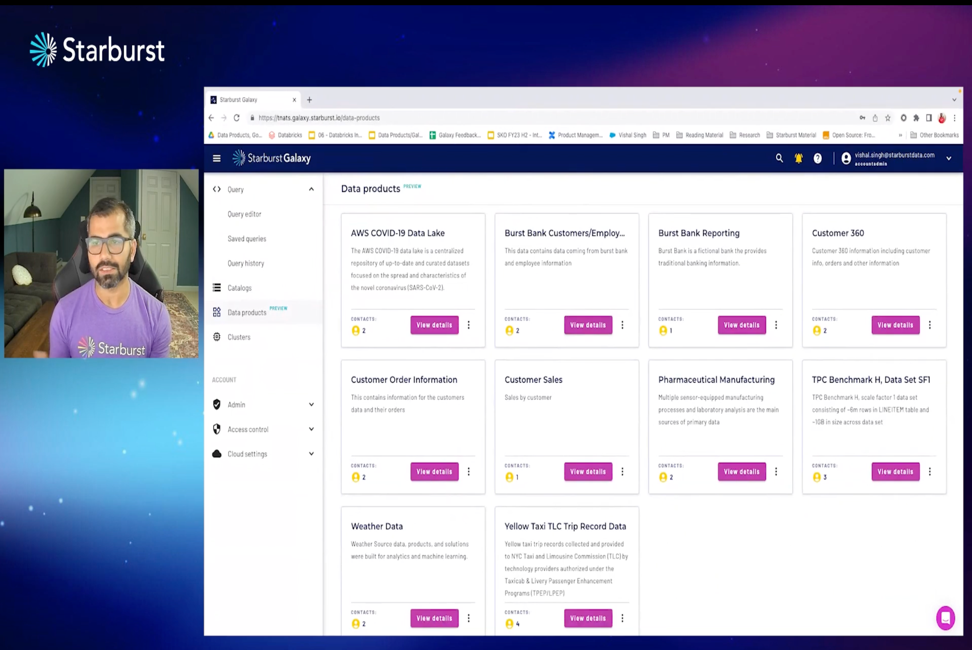Open notifications bell icon

click(x=798, y=159)
